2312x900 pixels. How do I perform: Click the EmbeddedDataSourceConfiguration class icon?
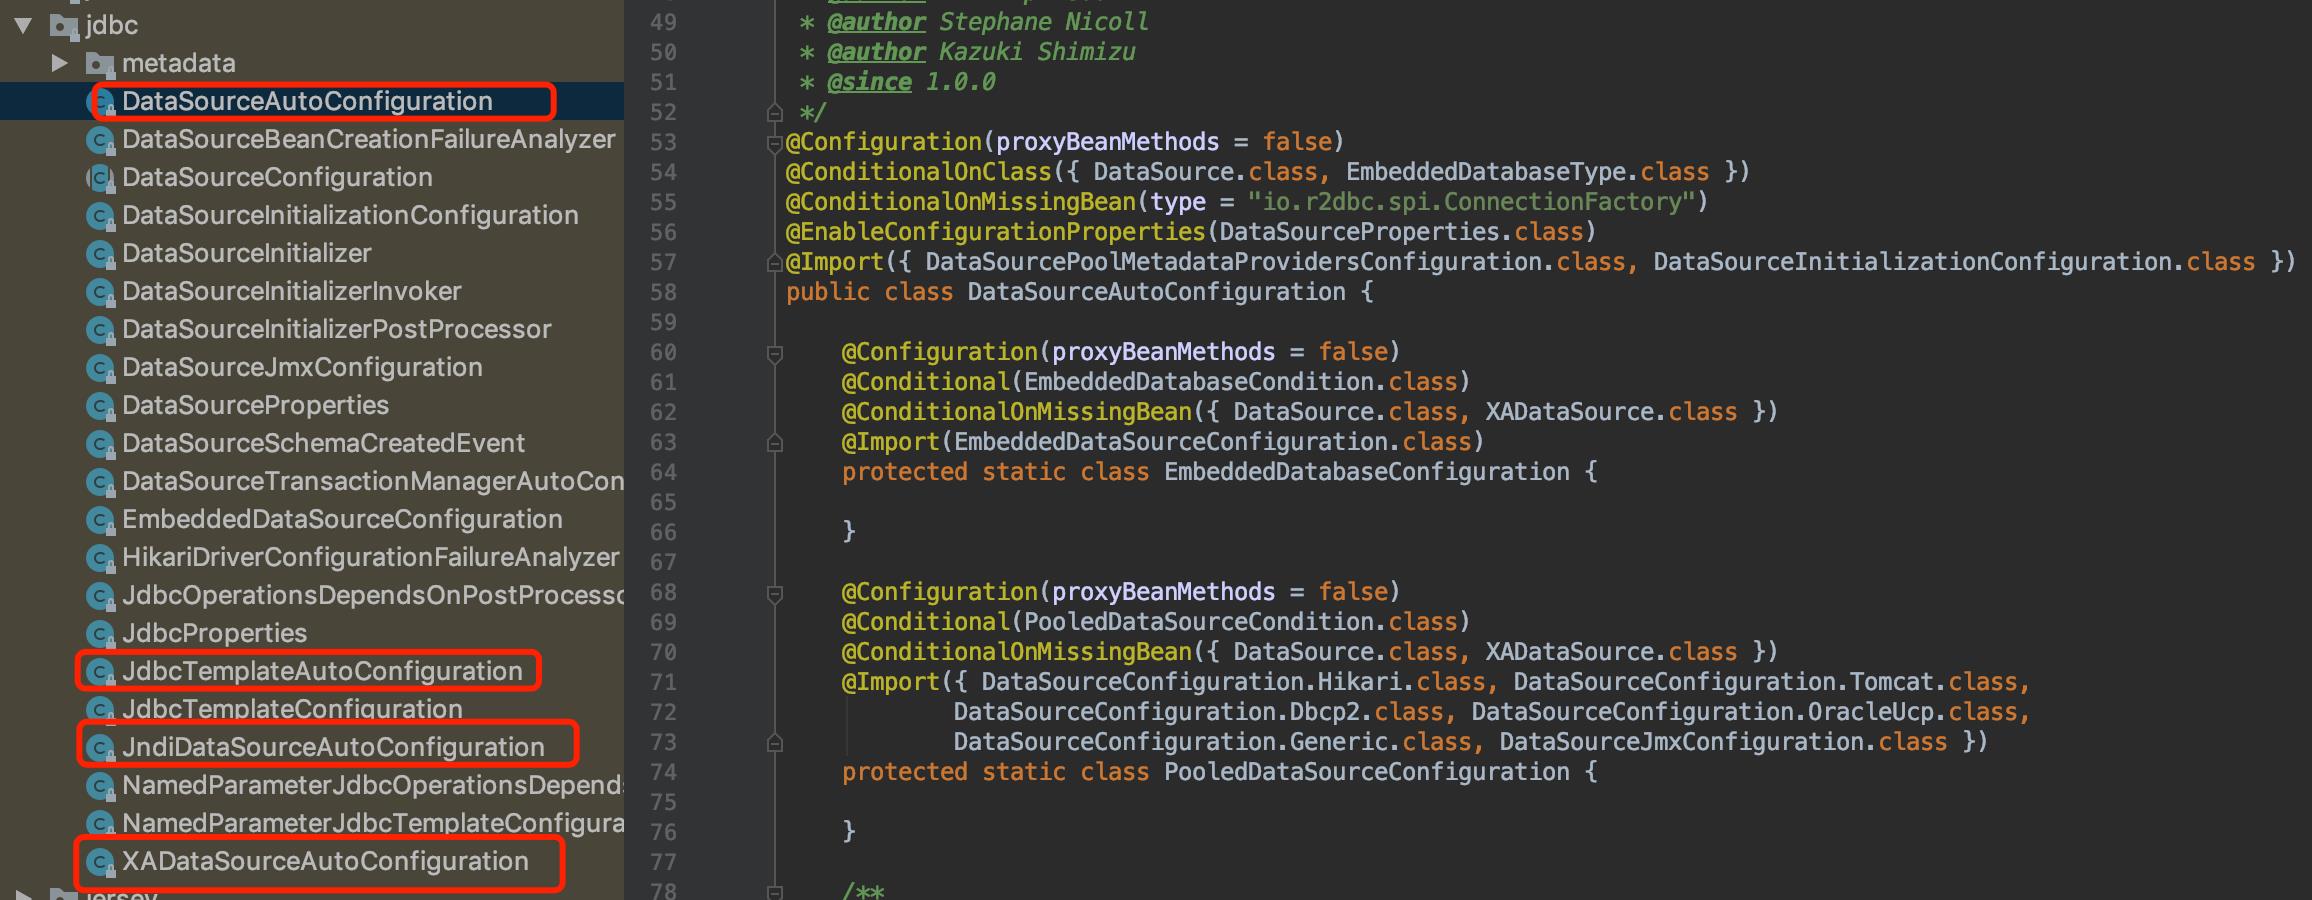100,520
